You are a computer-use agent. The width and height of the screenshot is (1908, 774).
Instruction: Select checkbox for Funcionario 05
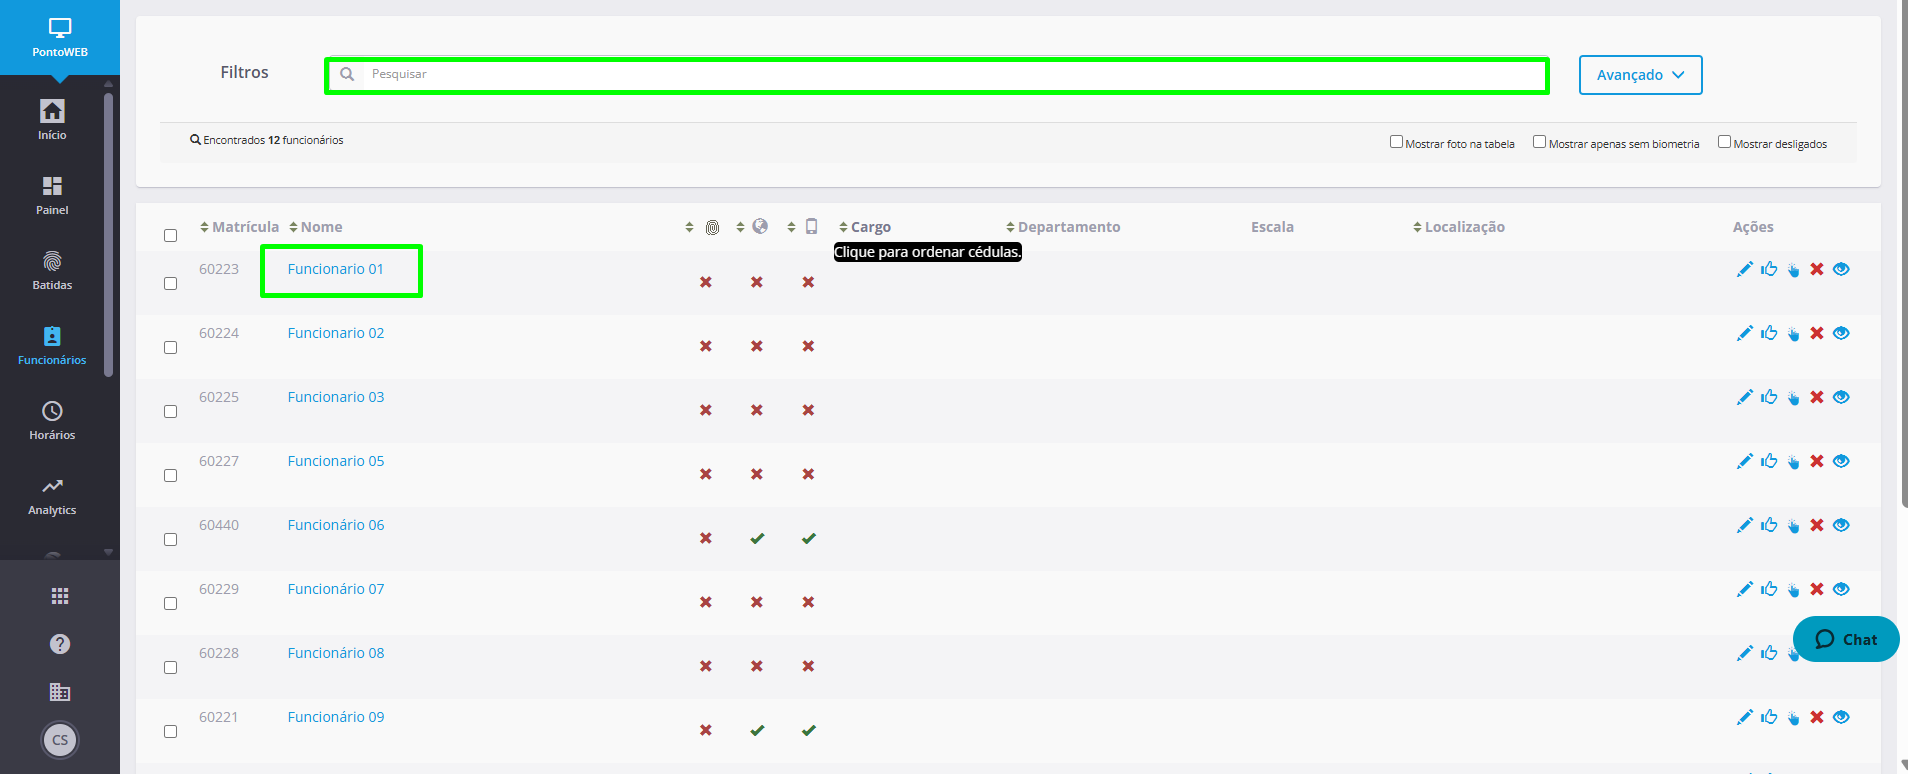170,476
